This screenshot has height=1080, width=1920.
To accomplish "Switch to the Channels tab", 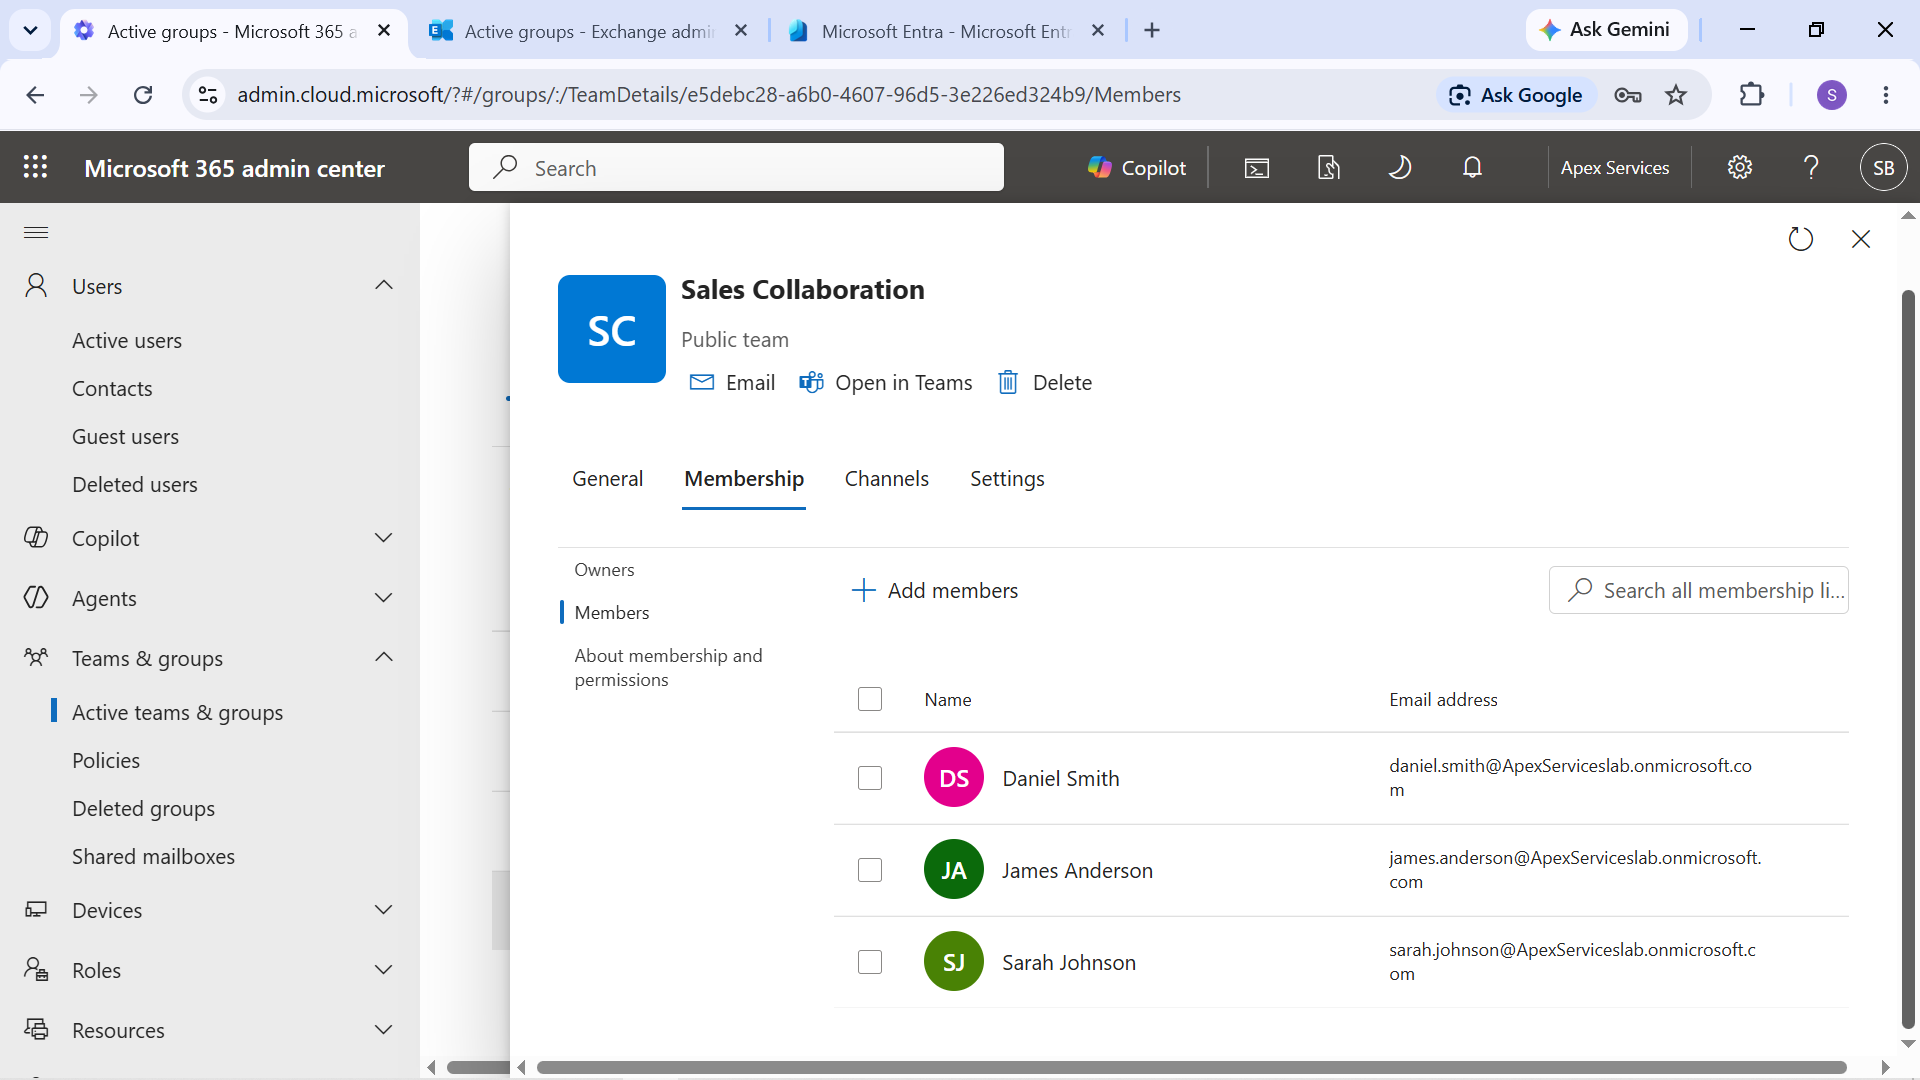I will pos(886,479).
